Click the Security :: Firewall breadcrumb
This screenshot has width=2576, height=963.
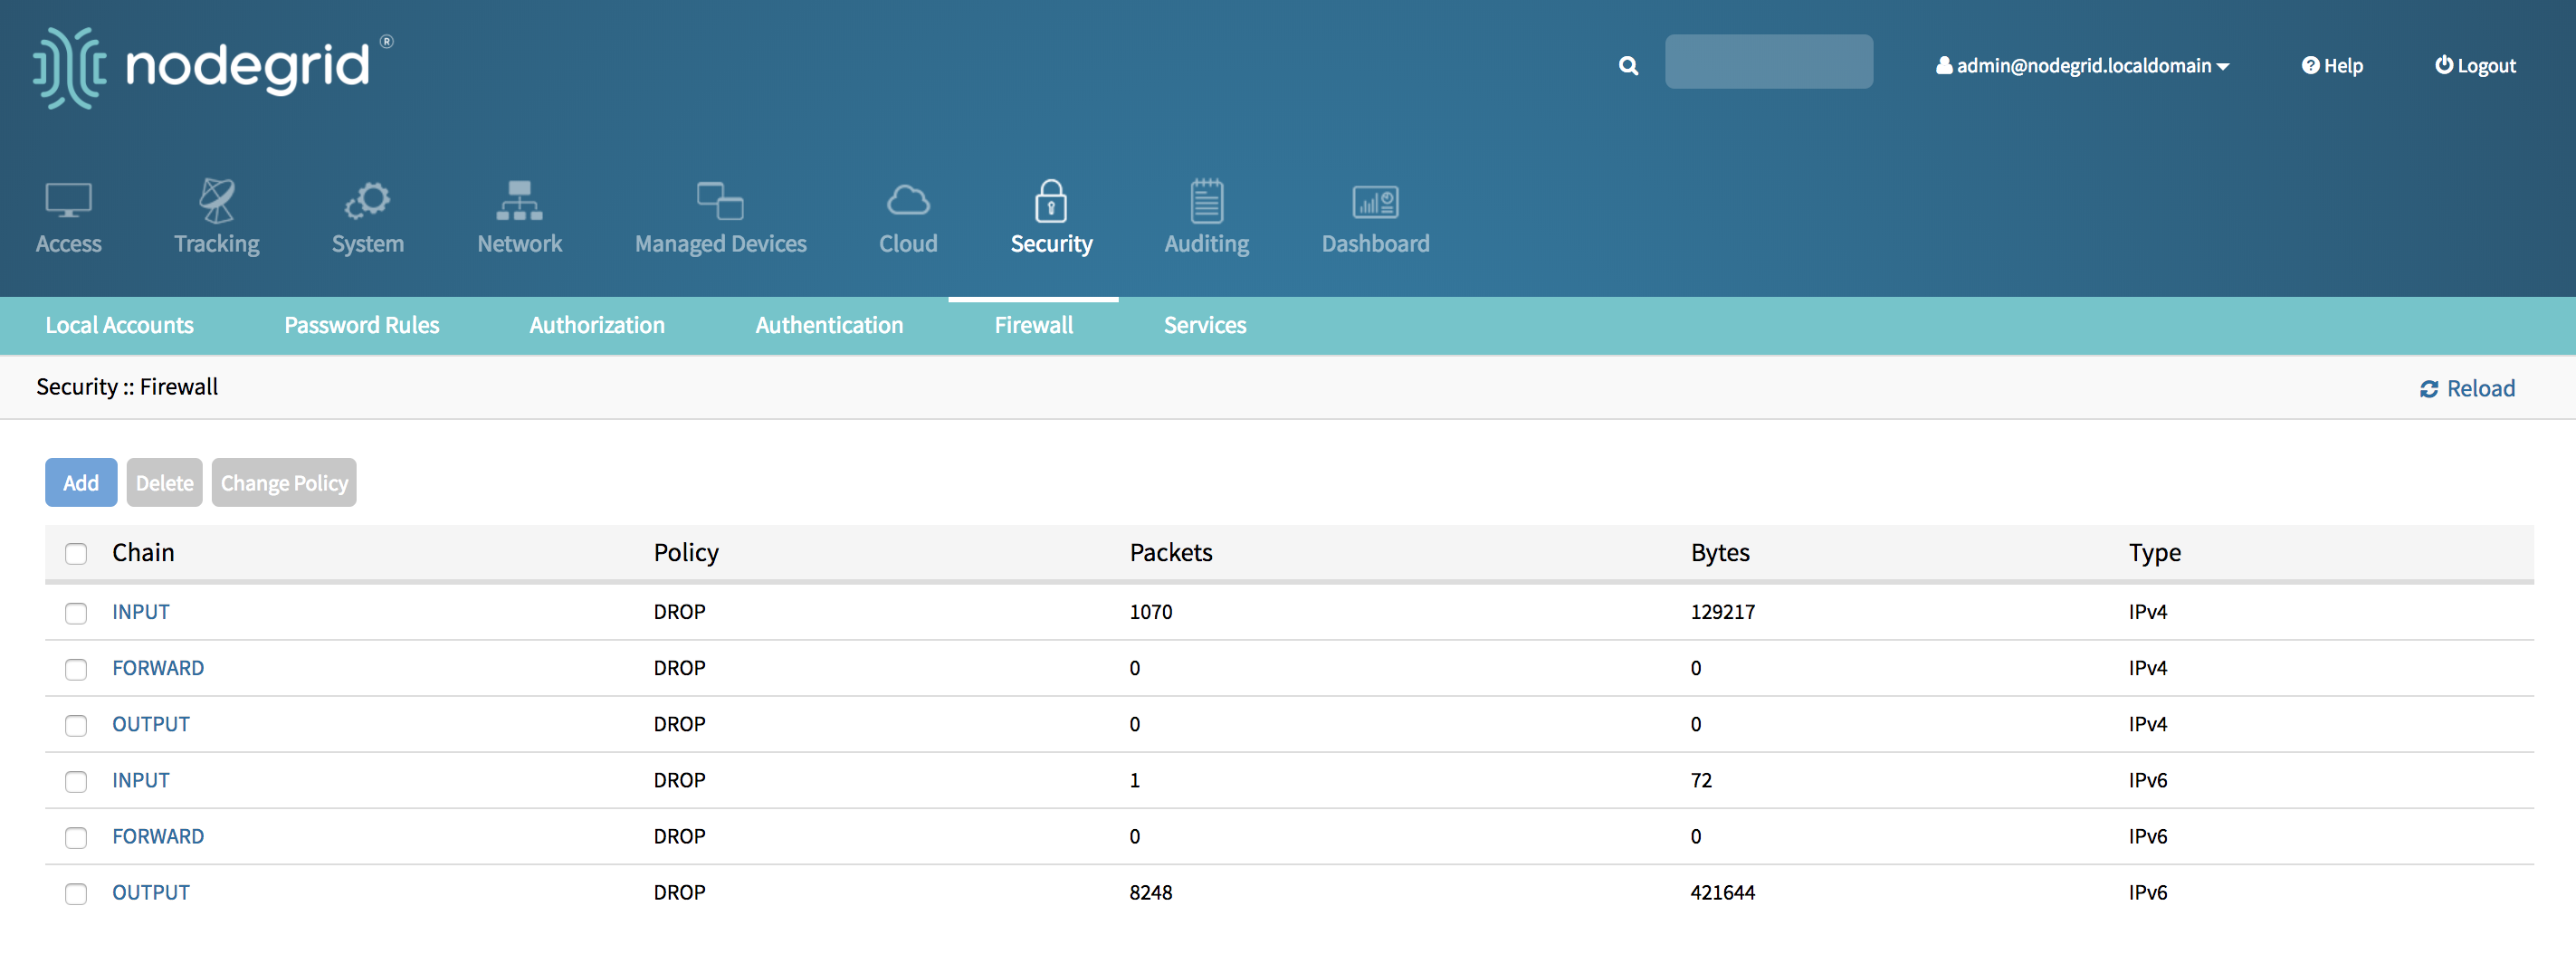(x=127, y=386)
